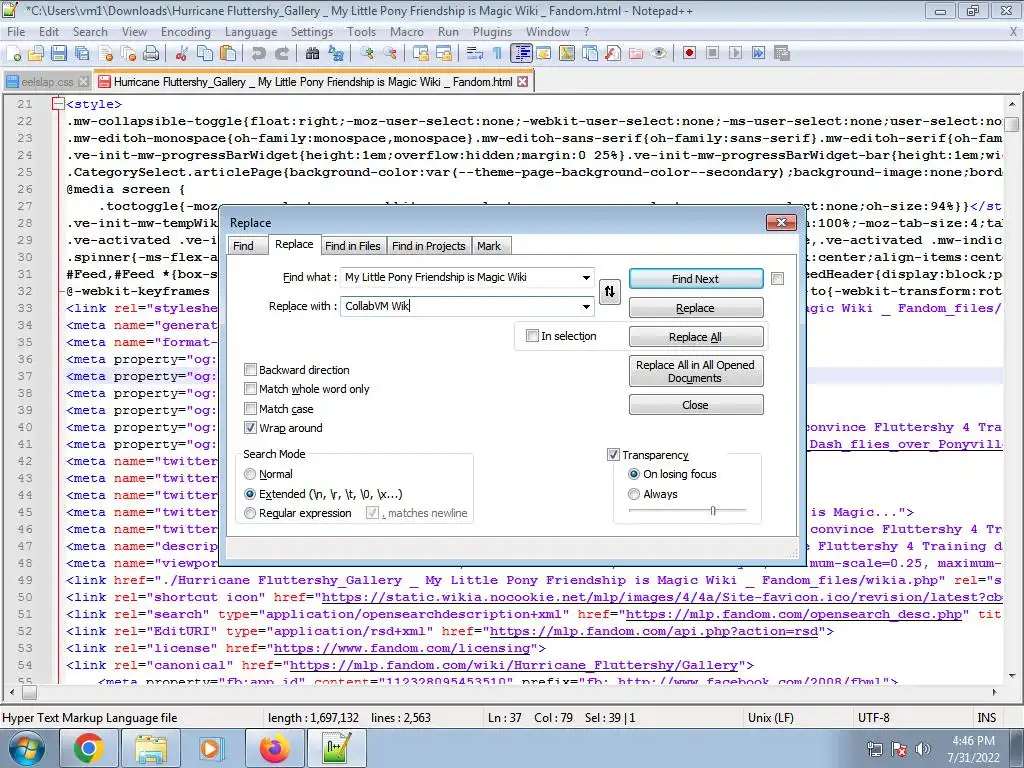Screen dimensions: 1024x768
Task: Open the Find in Projects tab
Action: pyautogui.click(x=428, y=246)
